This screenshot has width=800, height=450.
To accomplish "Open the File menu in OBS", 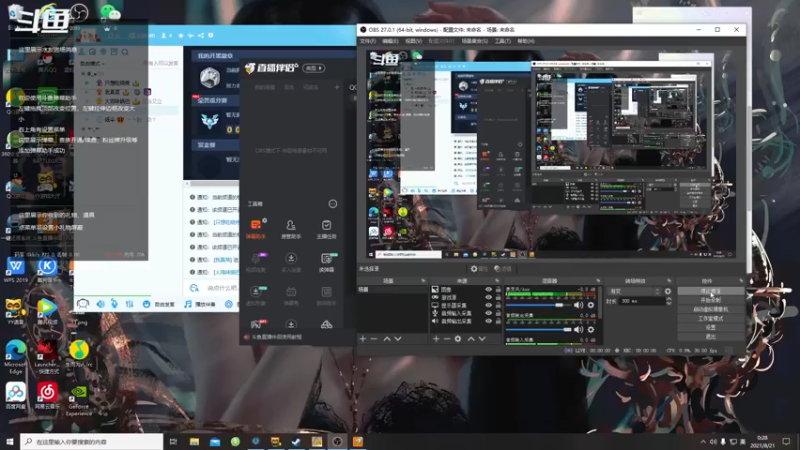I will pos(368,41).
